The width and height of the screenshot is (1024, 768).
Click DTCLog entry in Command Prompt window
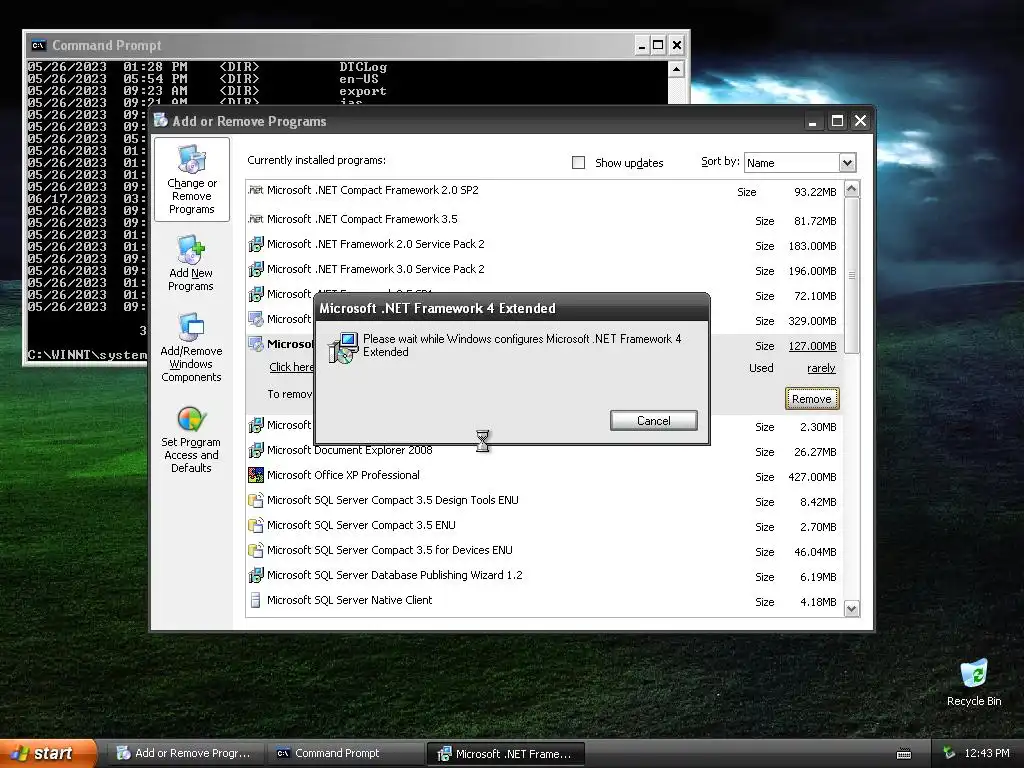click(363, 67)
